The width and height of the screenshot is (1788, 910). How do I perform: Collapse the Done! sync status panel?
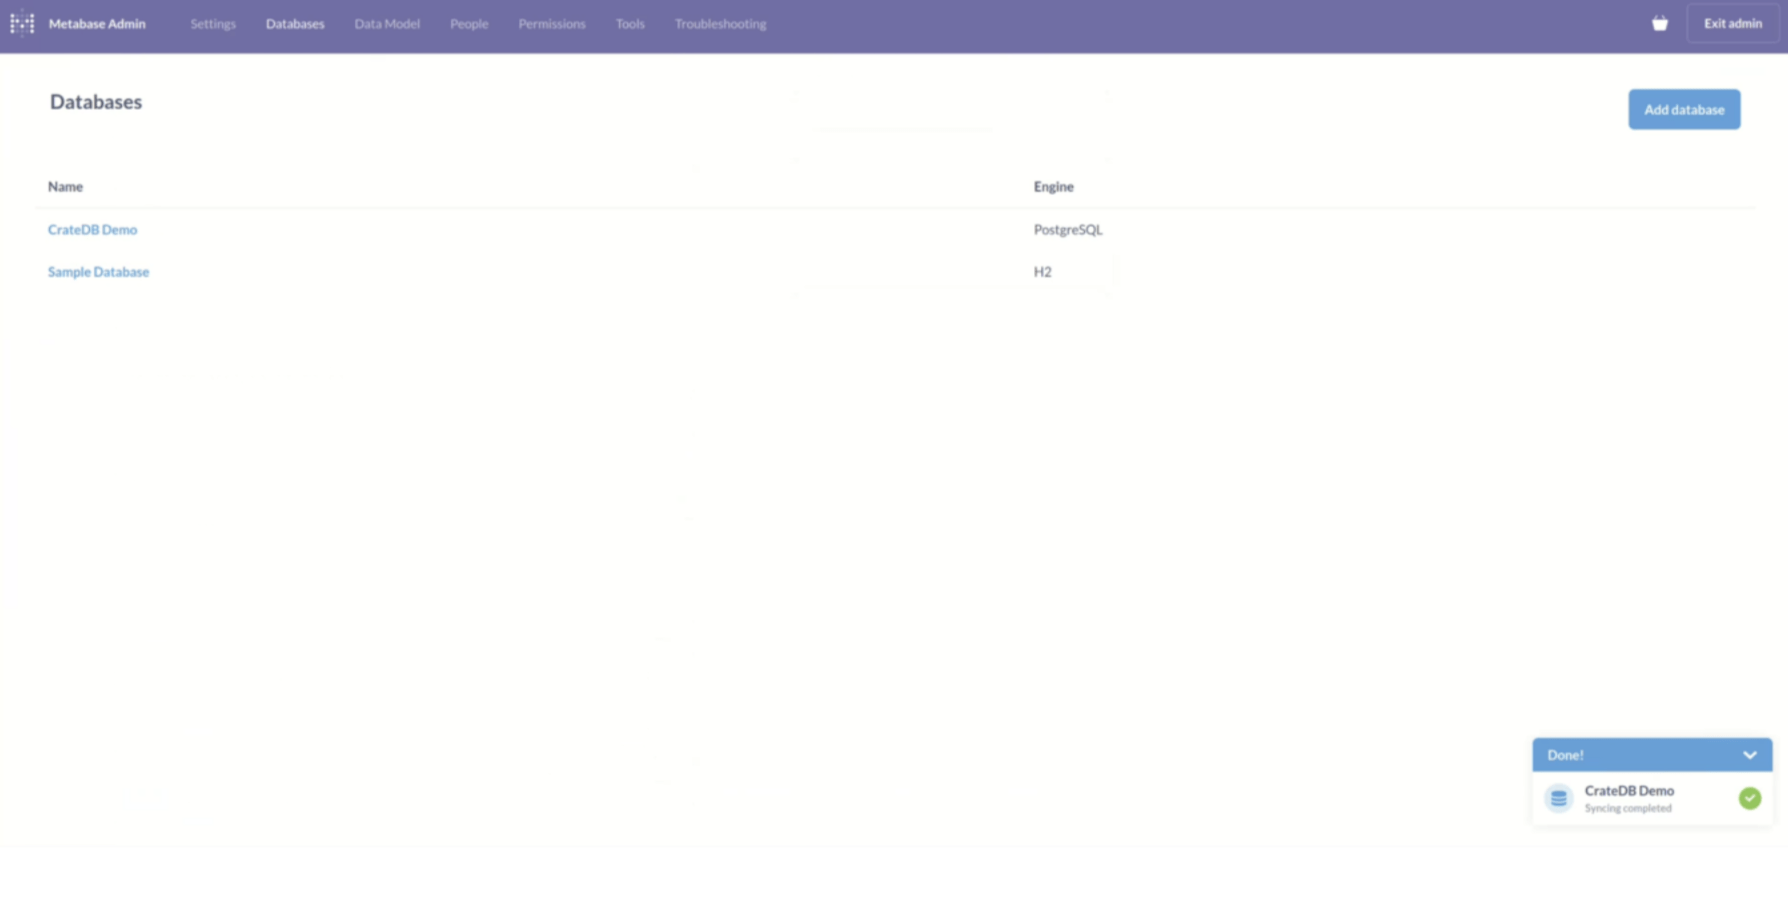pyautogui.click(x=1749, y=755)
